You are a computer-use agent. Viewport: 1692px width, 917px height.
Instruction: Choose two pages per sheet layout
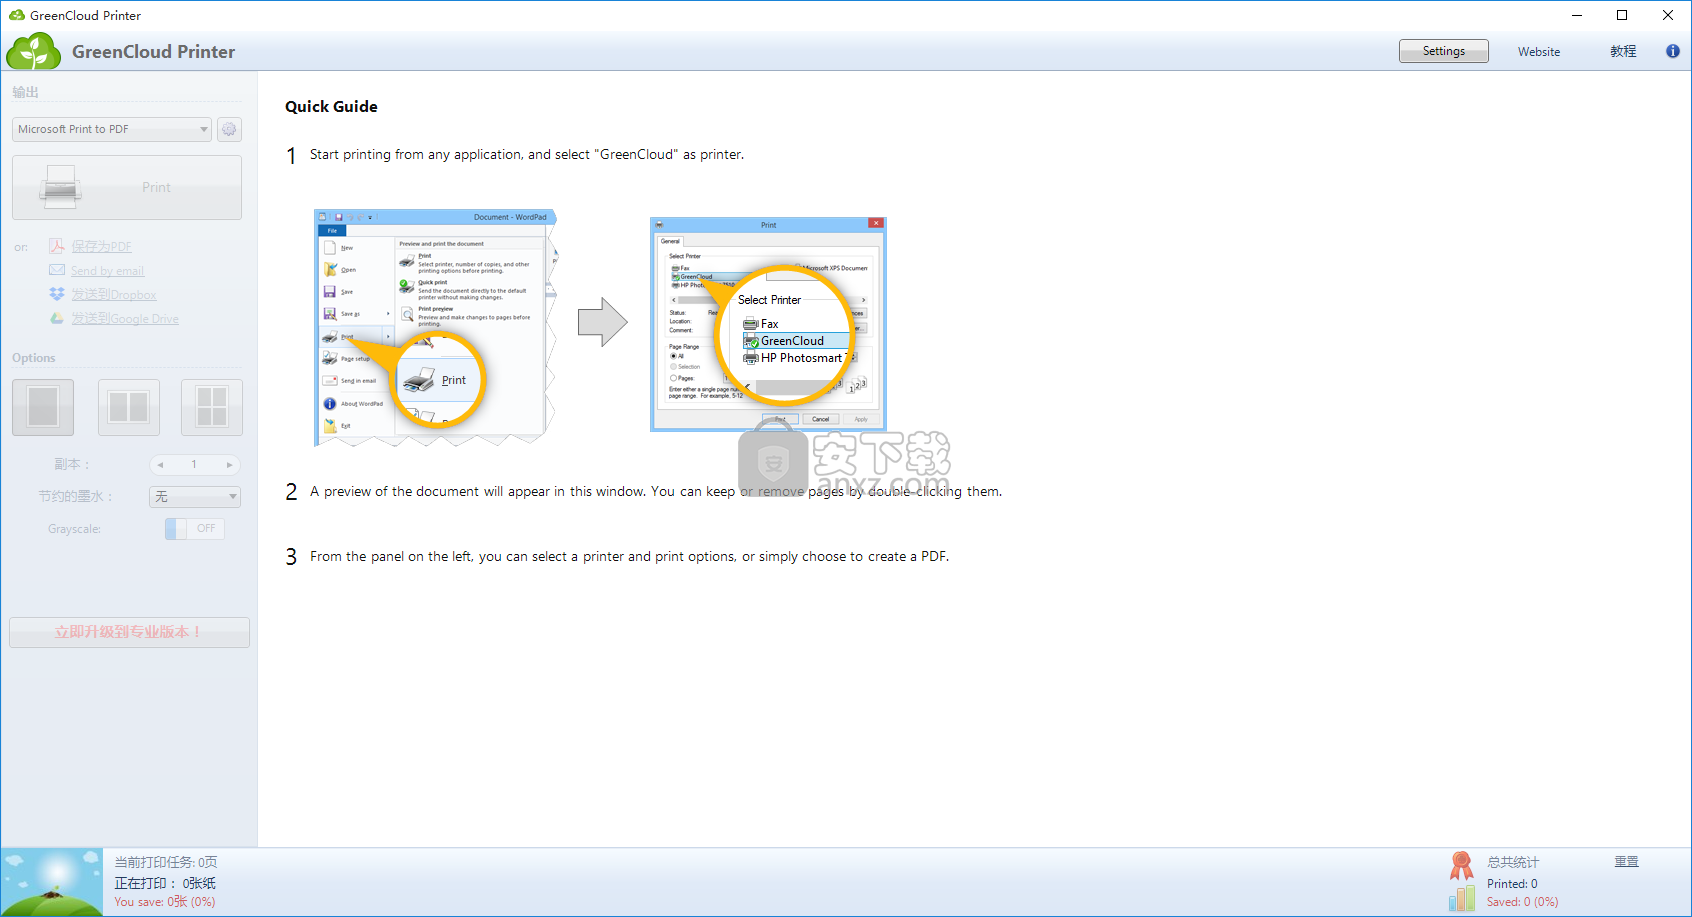(129, 407)
